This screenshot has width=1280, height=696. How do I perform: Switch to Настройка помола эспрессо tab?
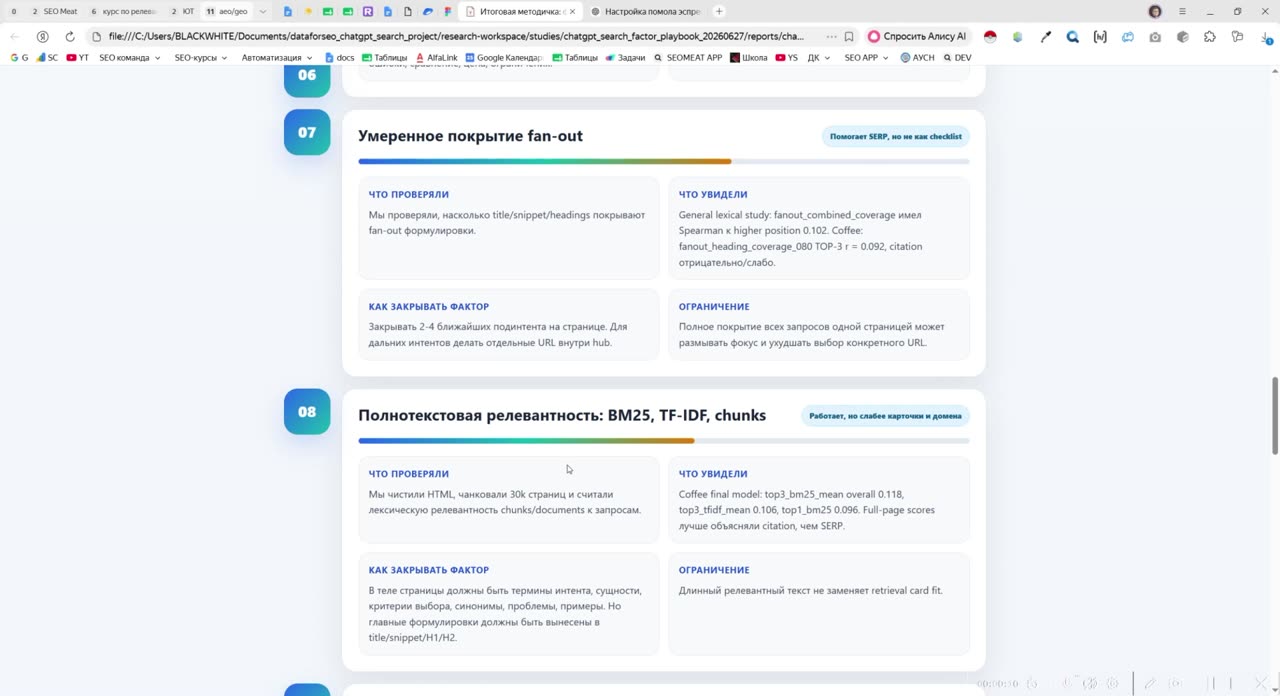click(645, 11)
